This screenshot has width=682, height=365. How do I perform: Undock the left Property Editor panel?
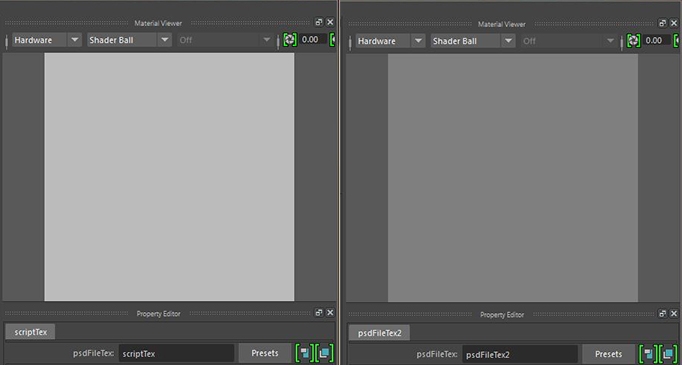coord(319,313)
